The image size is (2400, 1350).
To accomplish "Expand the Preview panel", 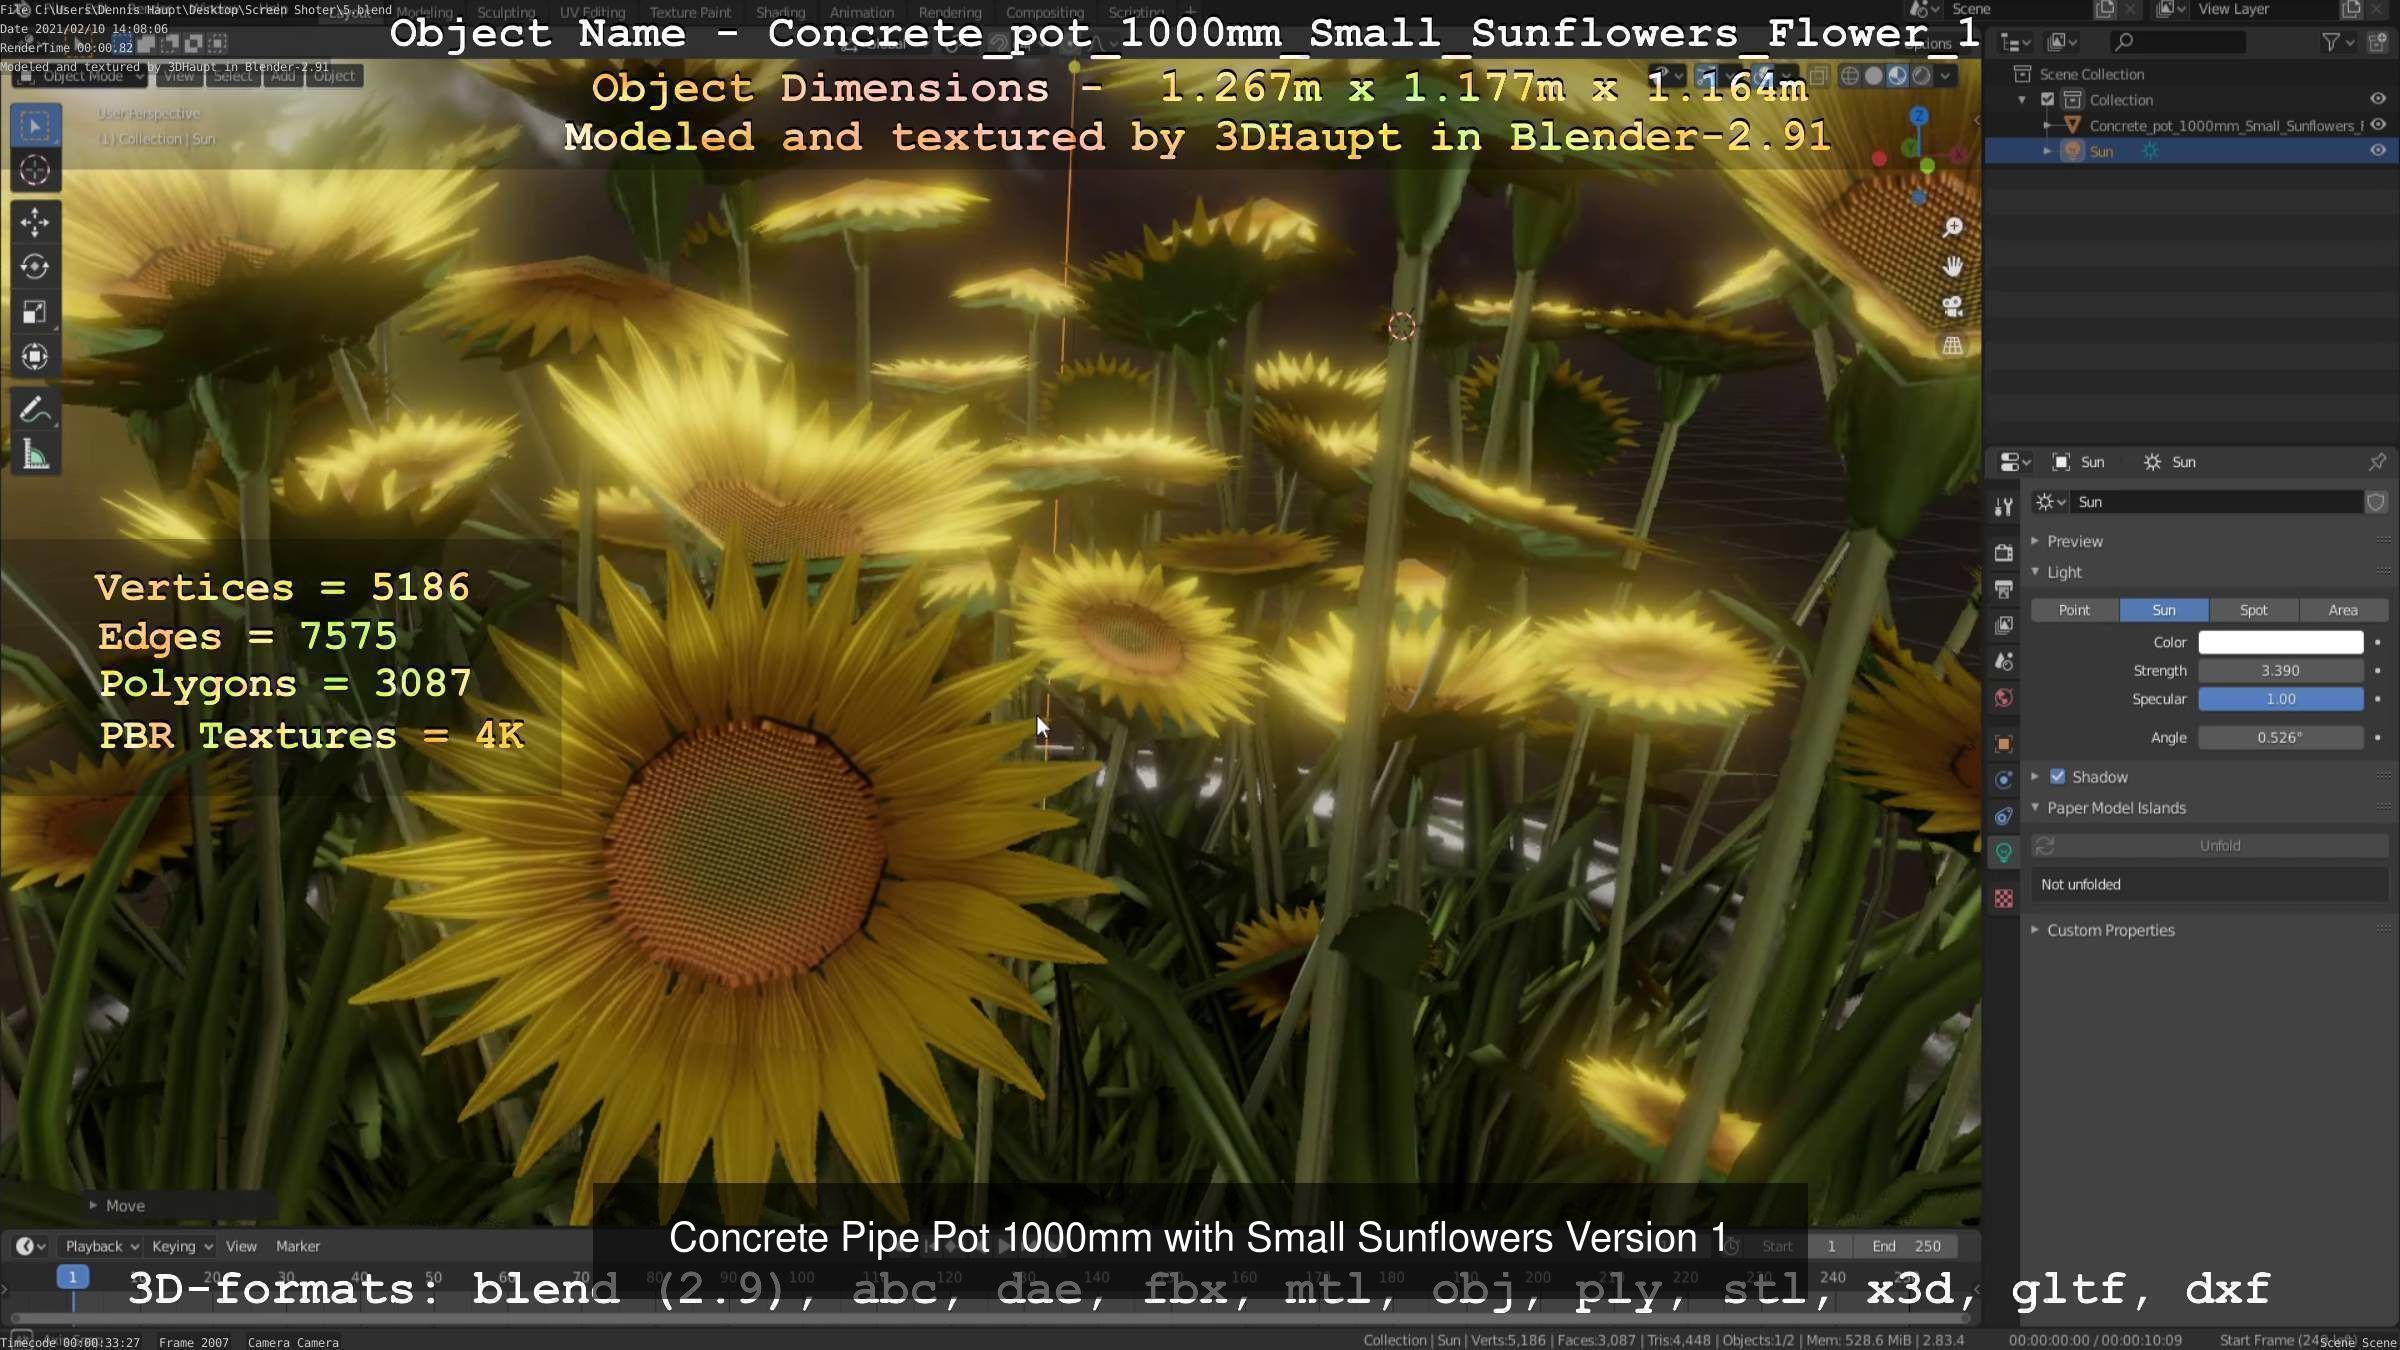I will point(2074,541).
